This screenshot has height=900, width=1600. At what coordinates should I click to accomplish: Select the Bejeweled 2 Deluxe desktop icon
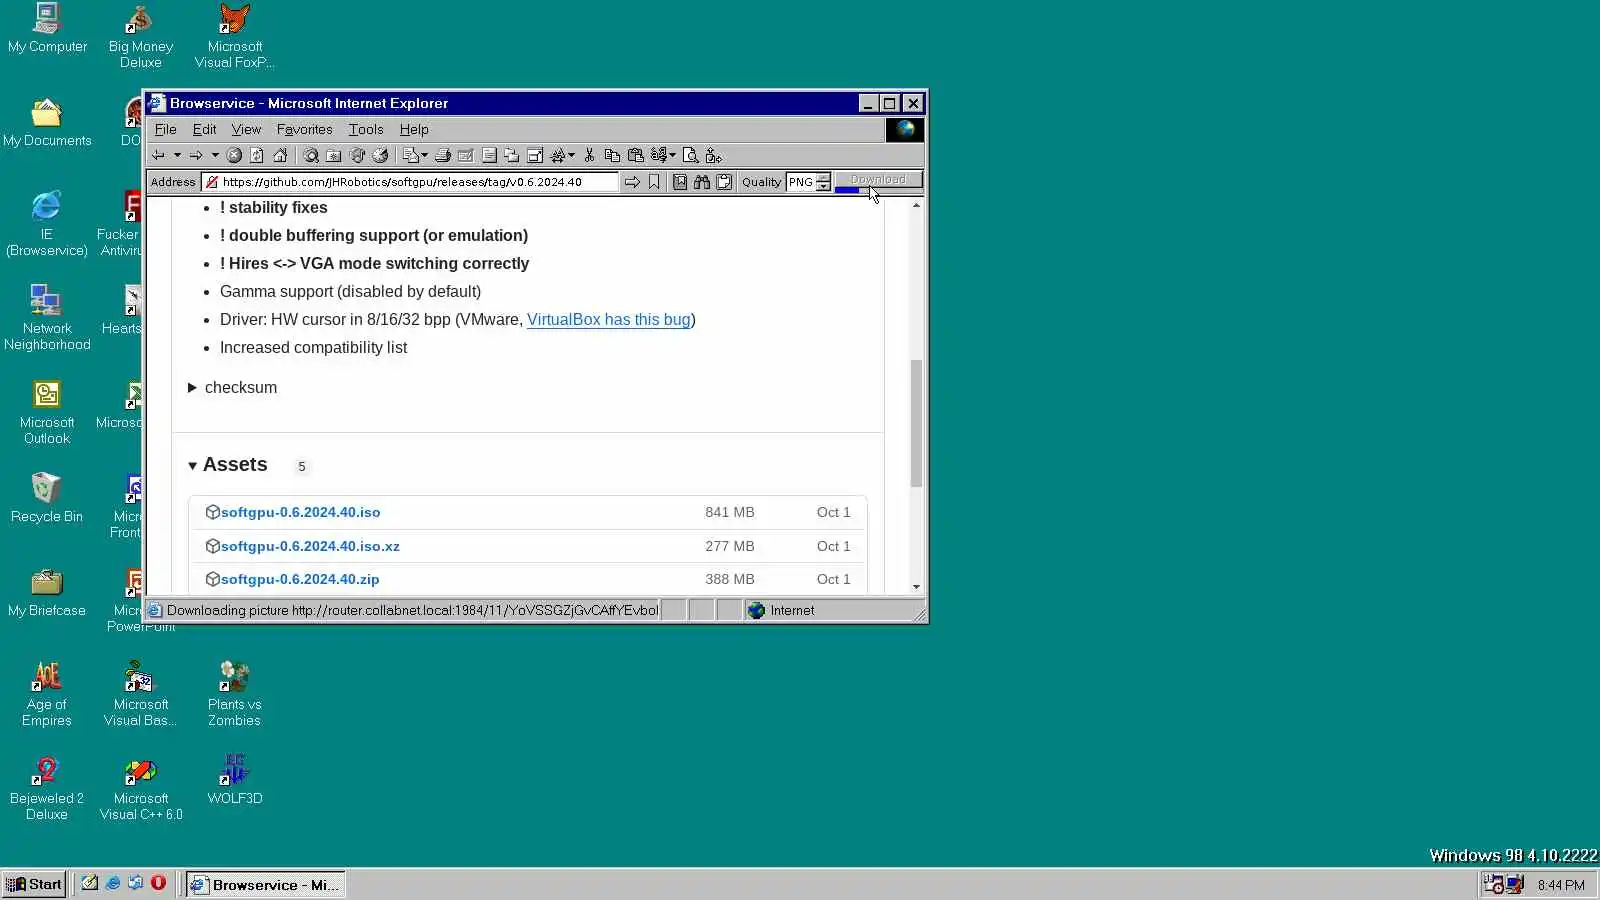click(x=47, y=787)
